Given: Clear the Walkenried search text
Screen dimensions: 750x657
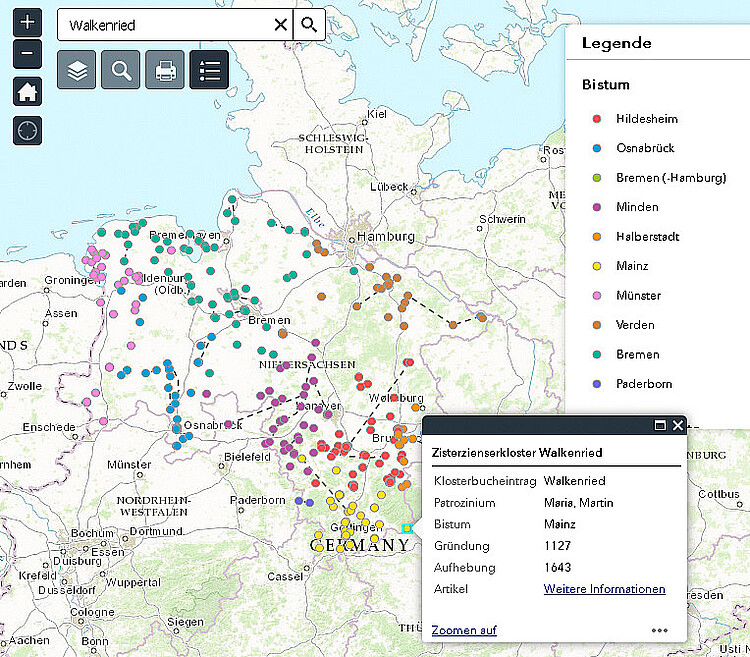Looking at the screenshot, I should tap(280, 25).
